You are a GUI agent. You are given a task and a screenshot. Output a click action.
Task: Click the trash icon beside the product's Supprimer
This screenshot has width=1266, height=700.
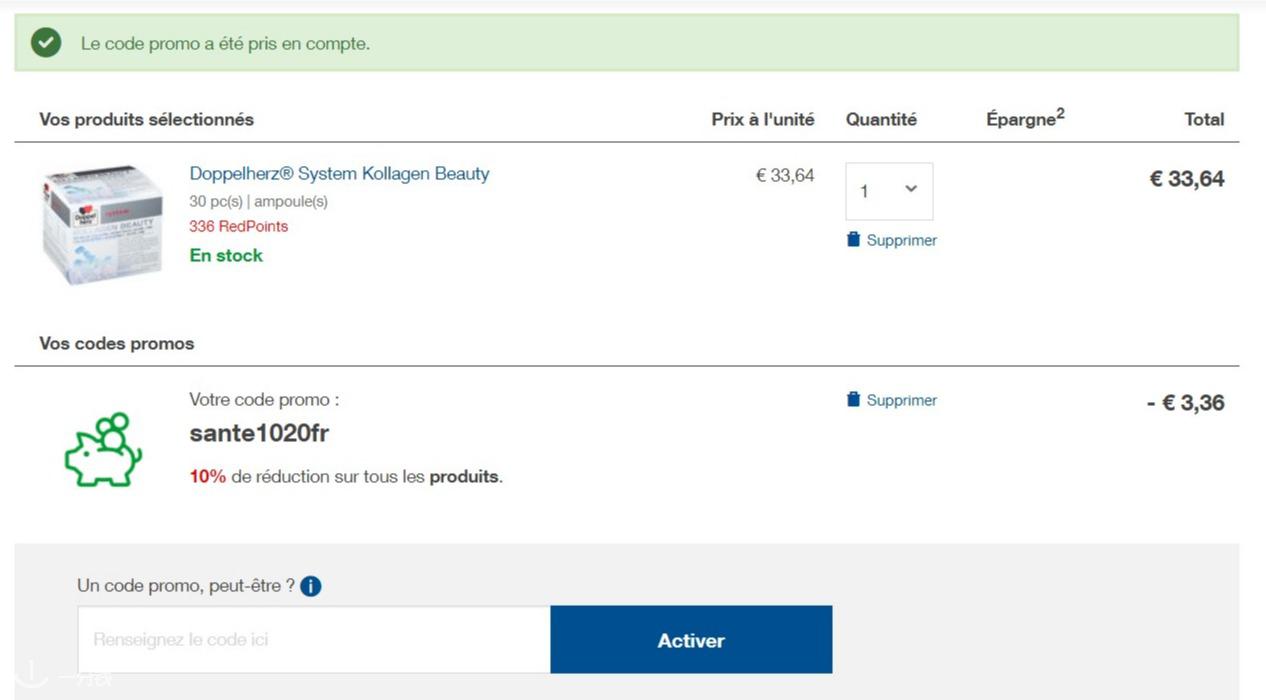point(853,240)
